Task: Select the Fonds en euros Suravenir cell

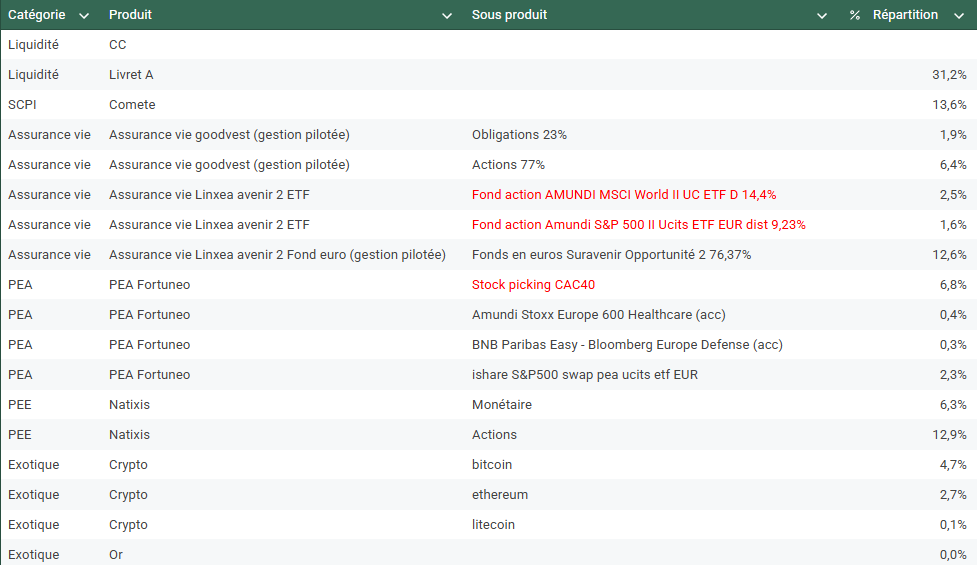Action: pos(611,255)
